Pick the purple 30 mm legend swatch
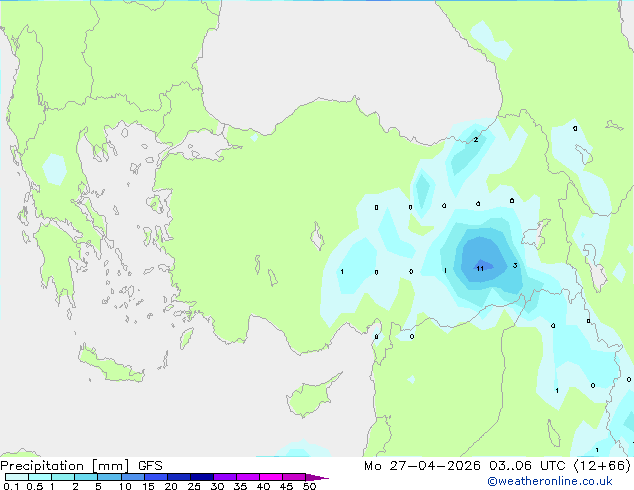This screenshot has height=490, width=634. pos(225,477)
